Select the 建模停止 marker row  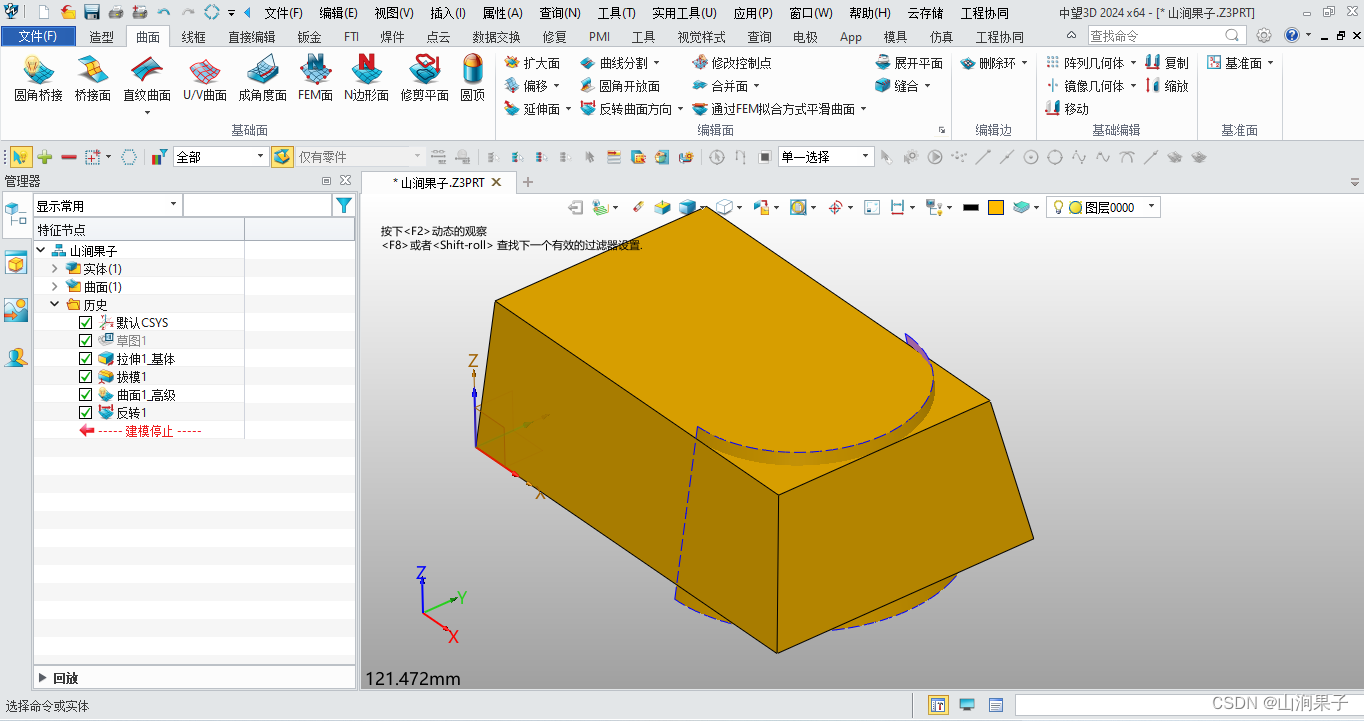(139, 431)
